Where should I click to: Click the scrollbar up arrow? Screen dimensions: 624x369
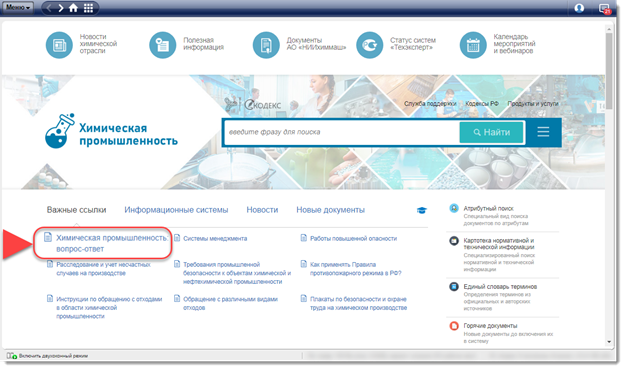point(609,29)
